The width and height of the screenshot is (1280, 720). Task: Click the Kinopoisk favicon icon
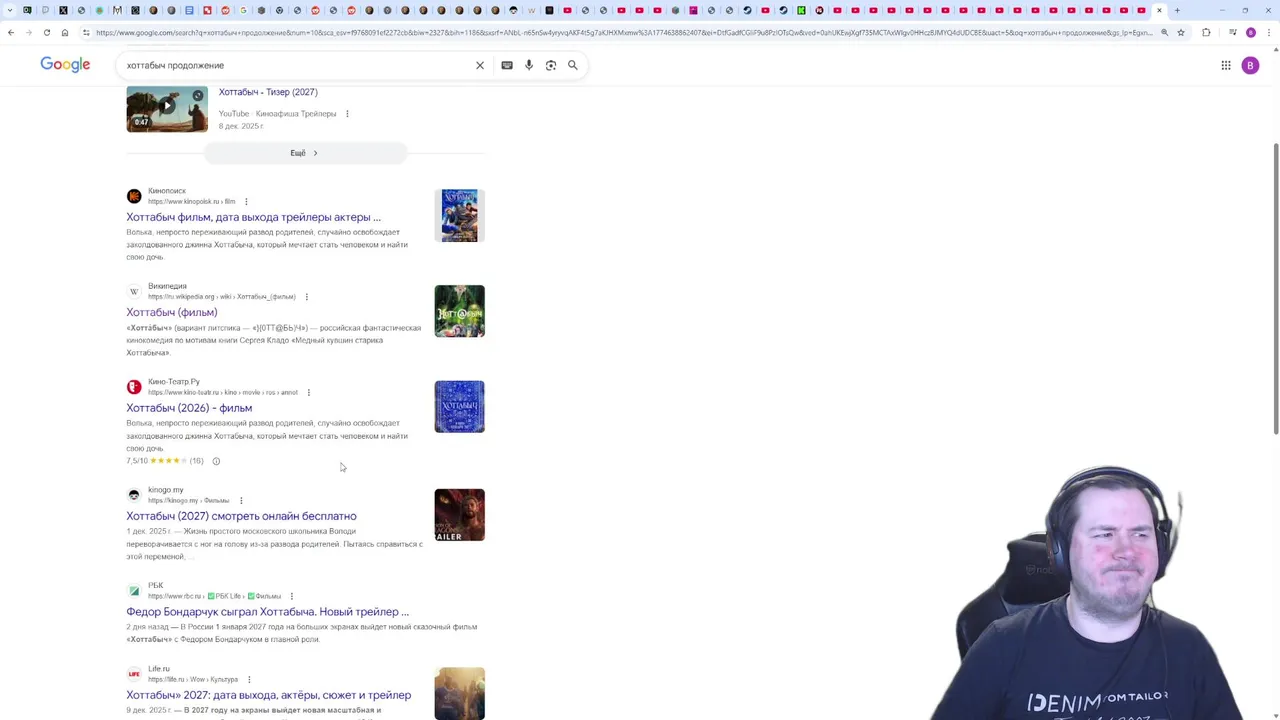(x=134, y=196)
